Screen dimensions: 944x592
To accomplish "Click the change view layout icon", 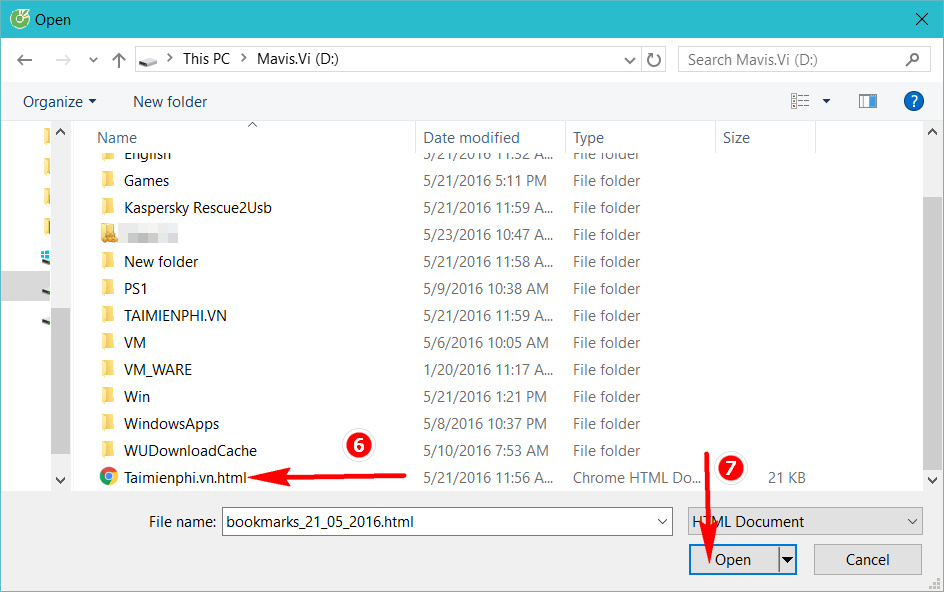I will tap(800, 101).
